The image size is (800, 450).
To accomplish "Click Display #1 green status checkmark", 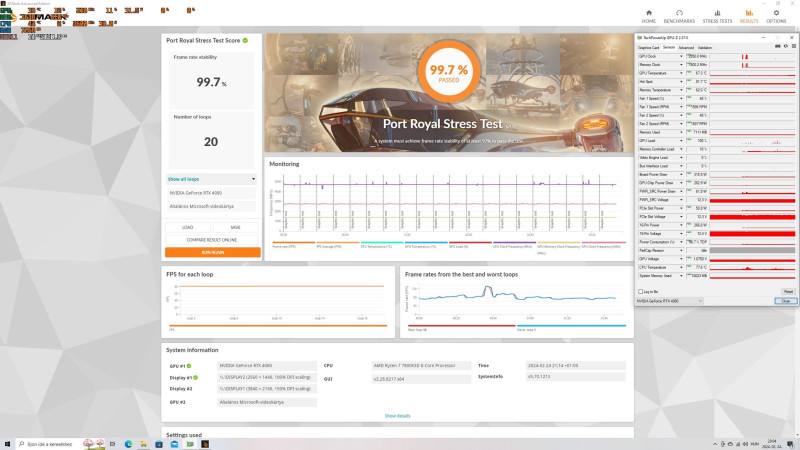I will (195, 378).
